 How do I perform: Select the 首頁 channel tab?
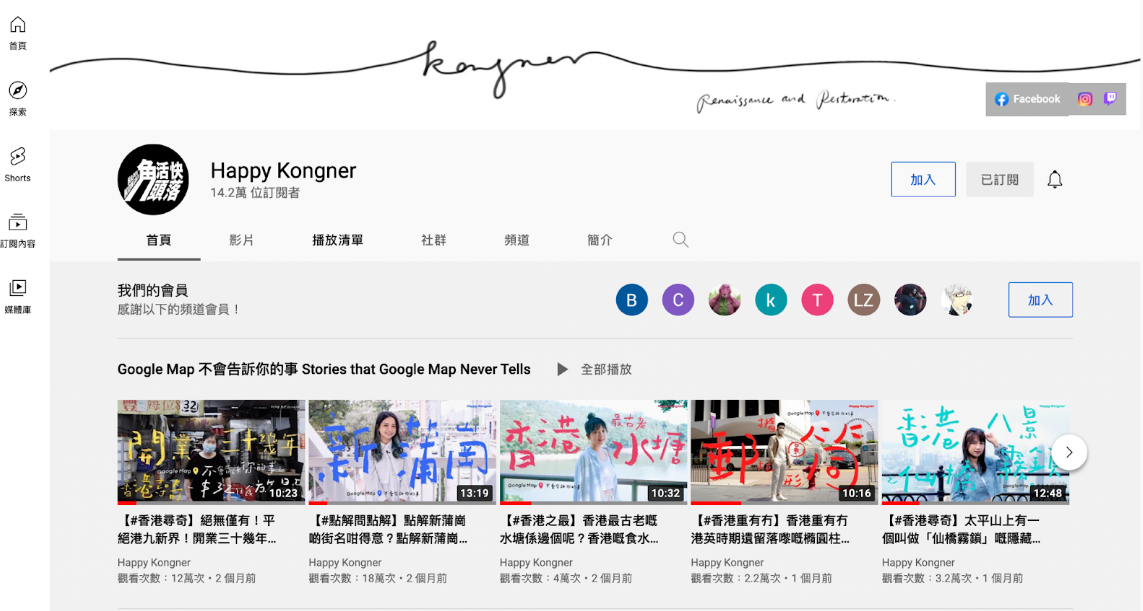(159, 240)
